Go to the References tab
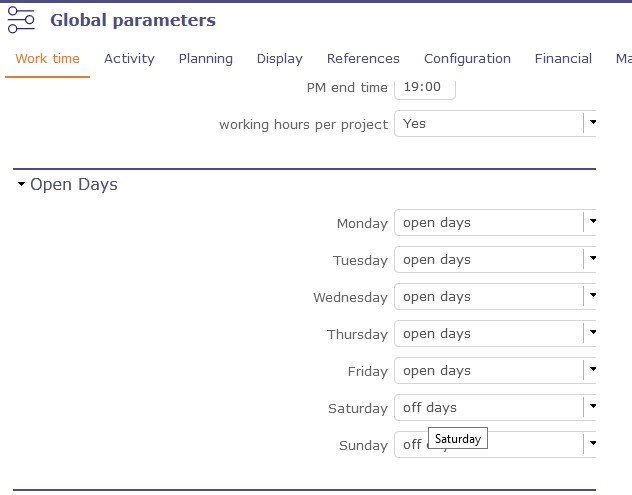632x495 pixels. [x=363, y=59]
